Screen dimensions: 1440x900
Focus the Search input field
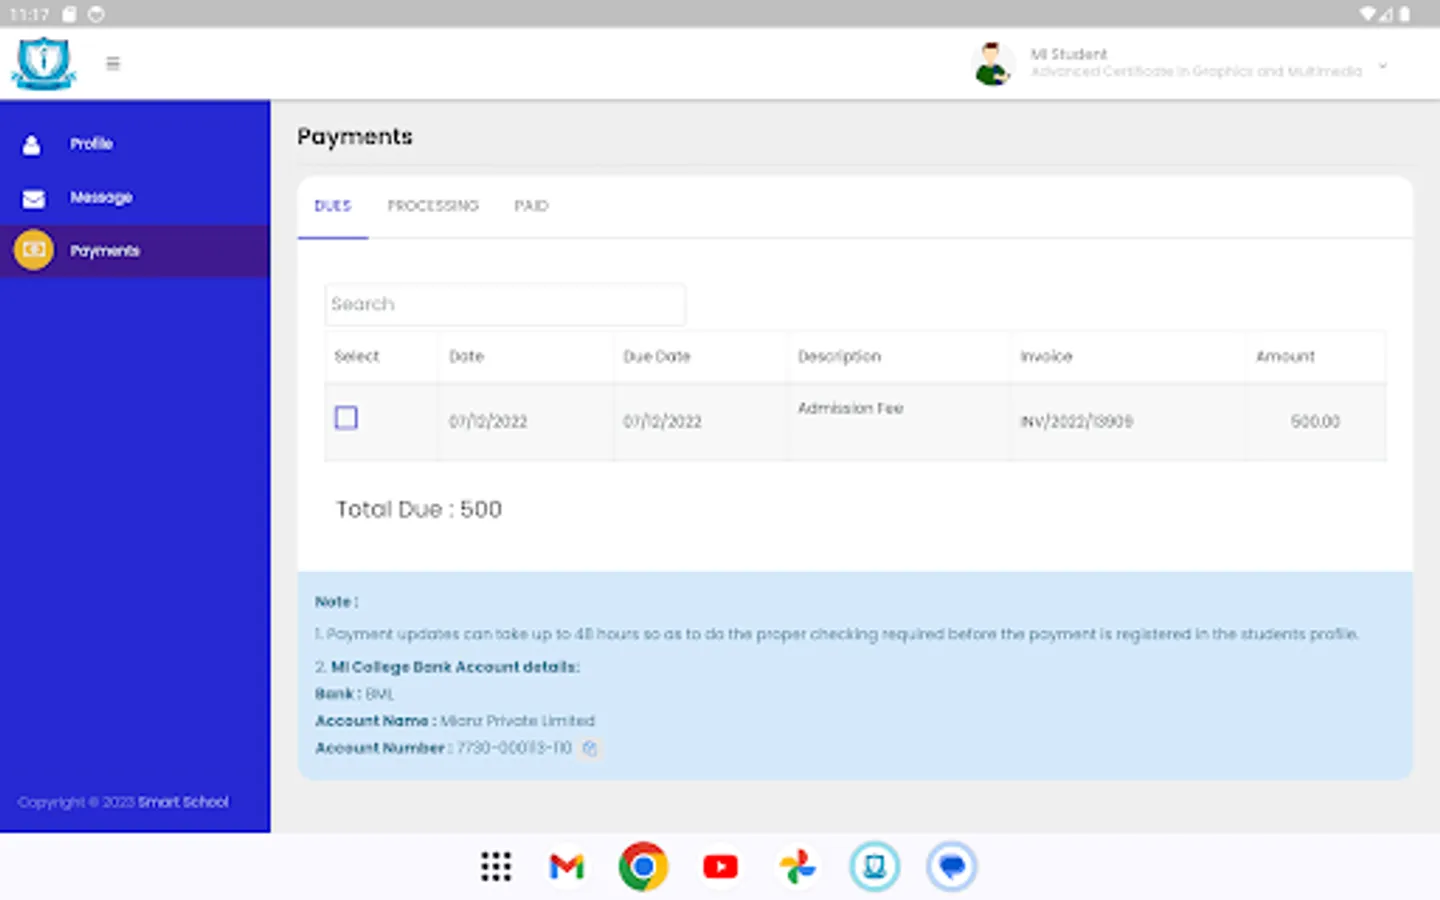(505, 304)
